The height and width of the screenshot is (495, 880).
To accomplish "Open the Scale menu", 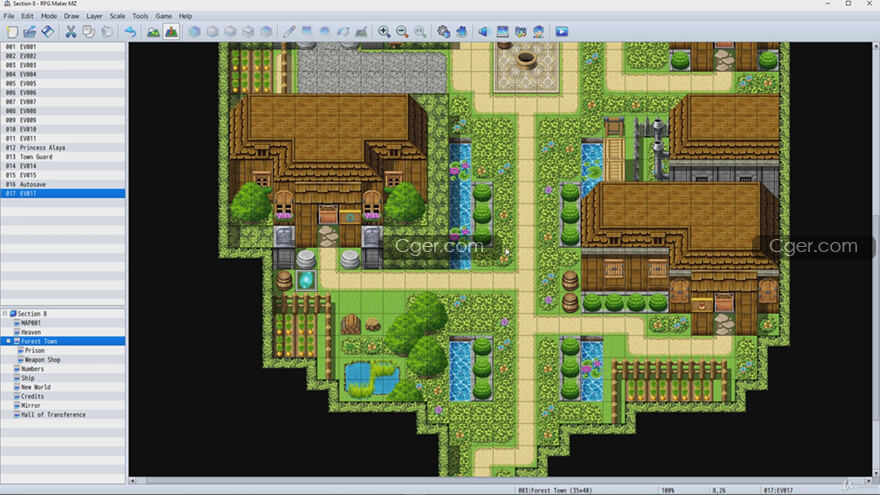I will point(117,16).
